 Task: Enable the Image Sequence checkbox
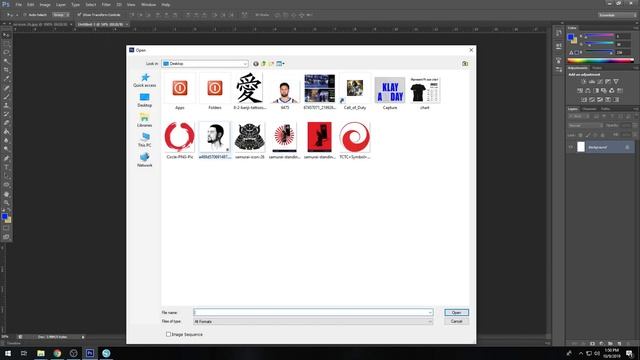[x=168, y=334]
